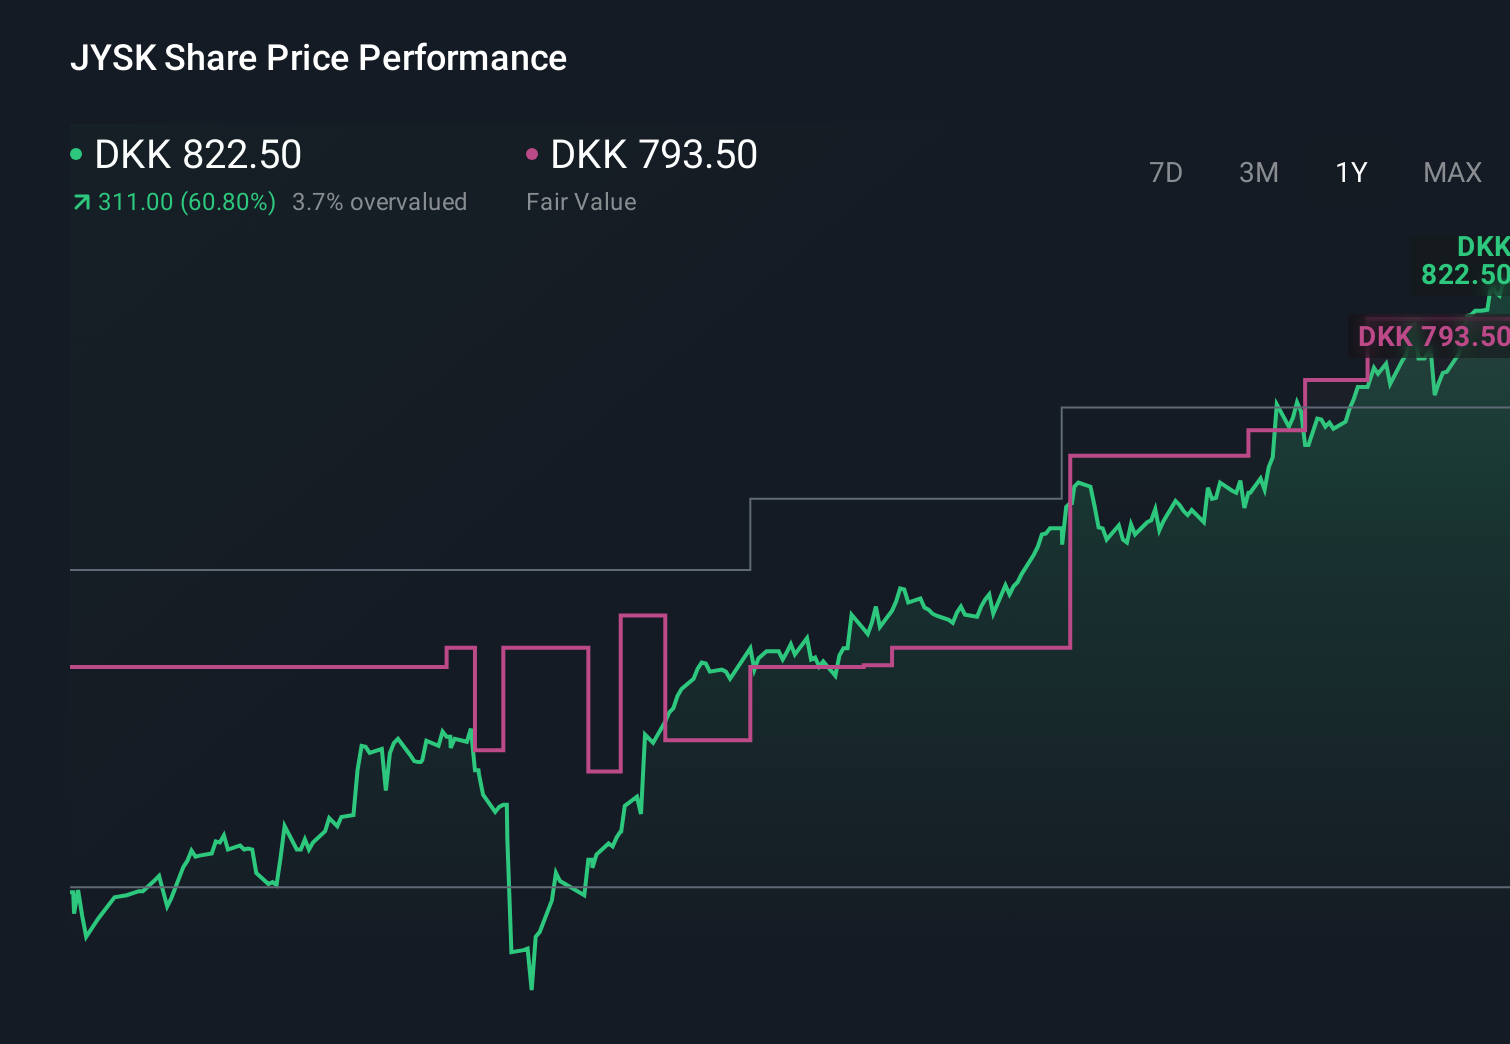Select the 7D time range tab

point(1166,172)
